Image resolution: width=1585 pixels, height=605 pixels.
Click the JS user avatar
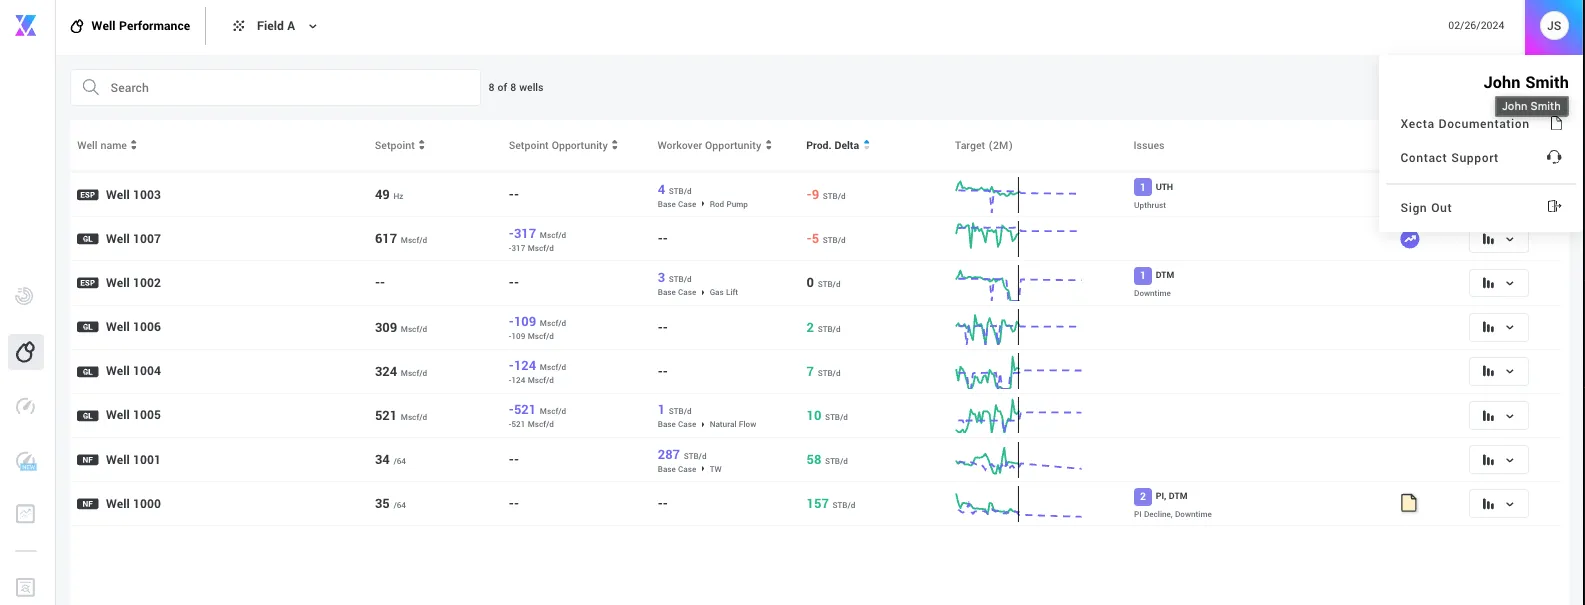click(x=1554, y=26)
